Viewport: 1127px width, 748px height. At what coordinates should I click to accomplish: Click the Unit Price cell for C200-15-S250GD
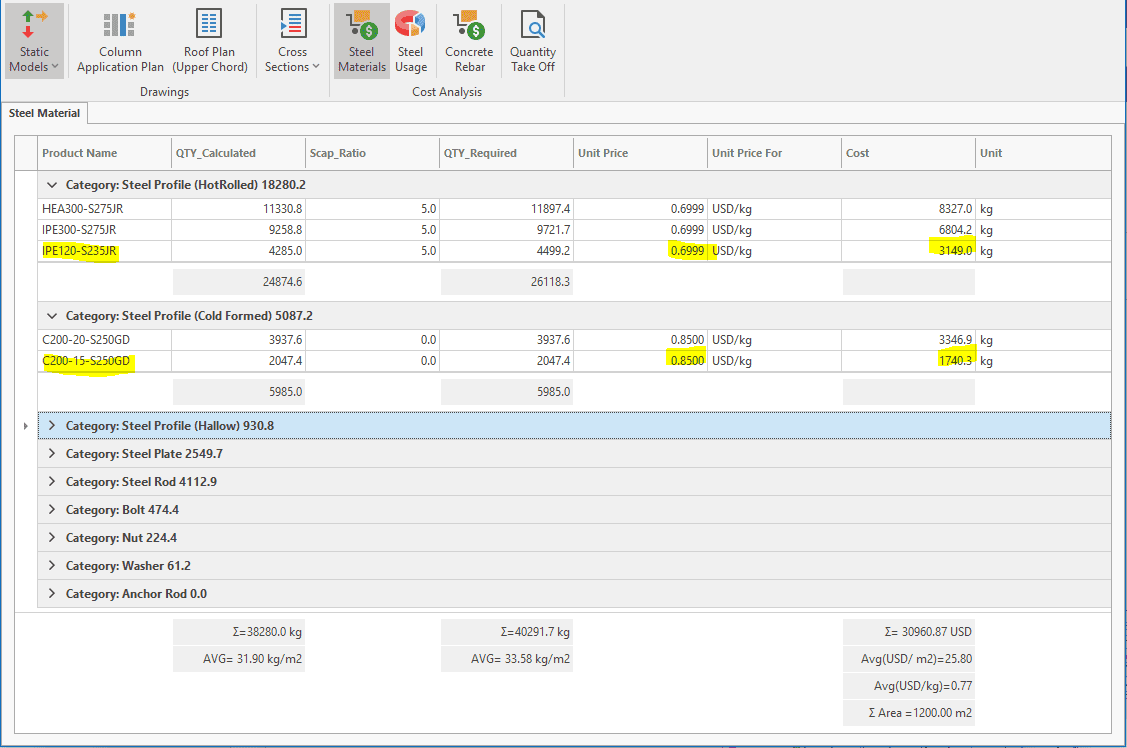click(x=641, y=360)
